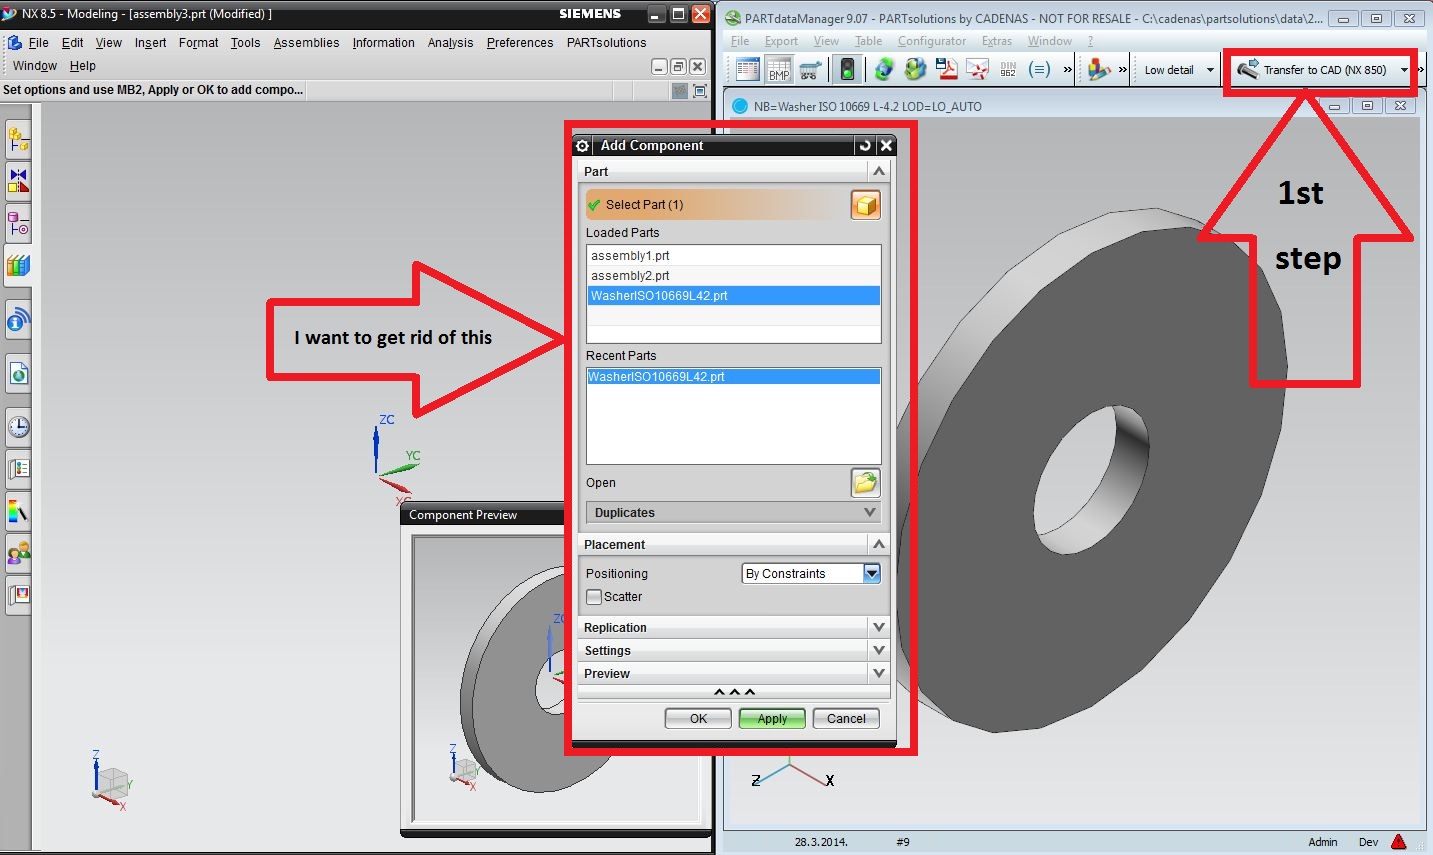Open NX Insert menu
This screenshot has width=1433, height=855.
[150, 43]
